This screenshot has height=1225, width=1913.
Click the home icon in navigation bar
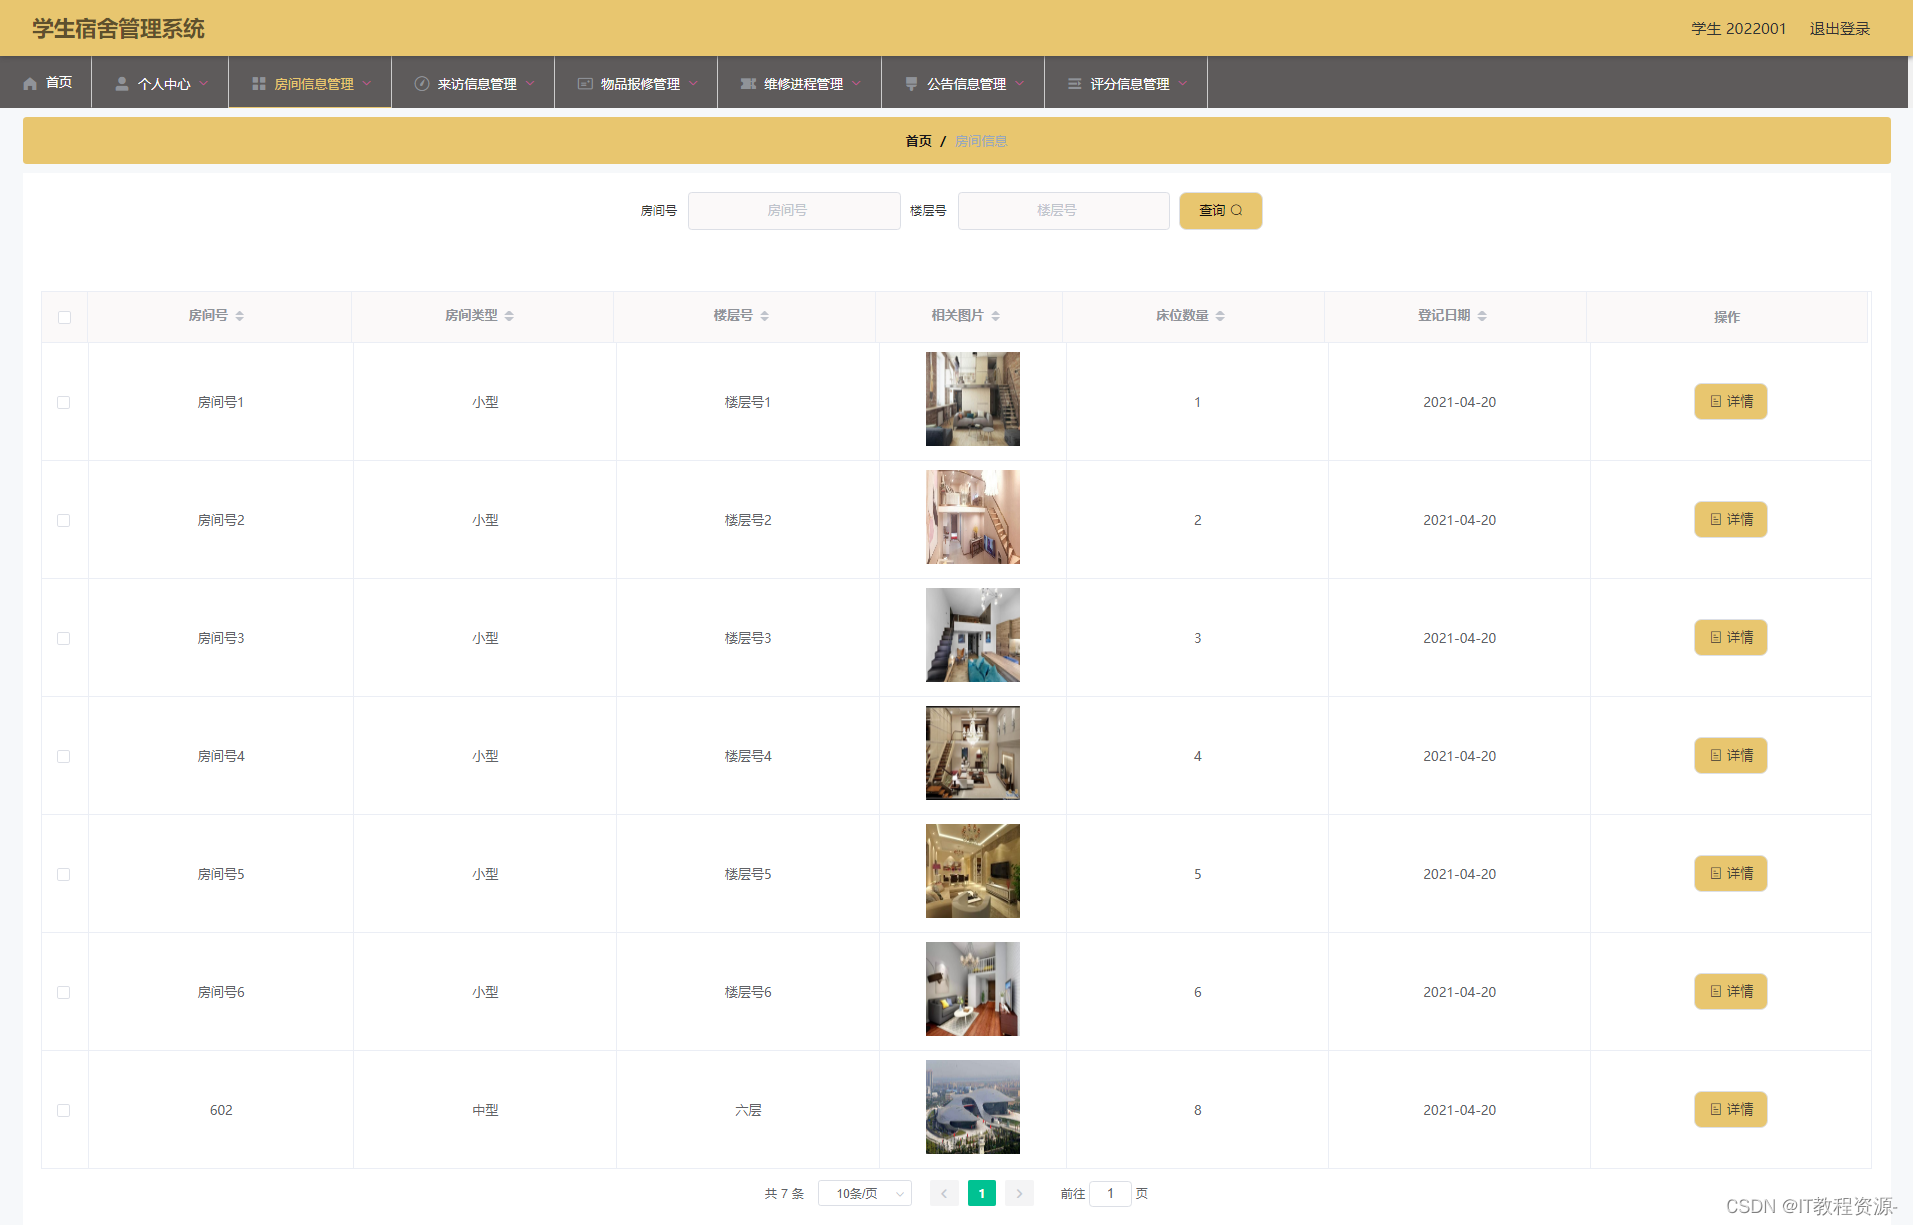(30, 84)
